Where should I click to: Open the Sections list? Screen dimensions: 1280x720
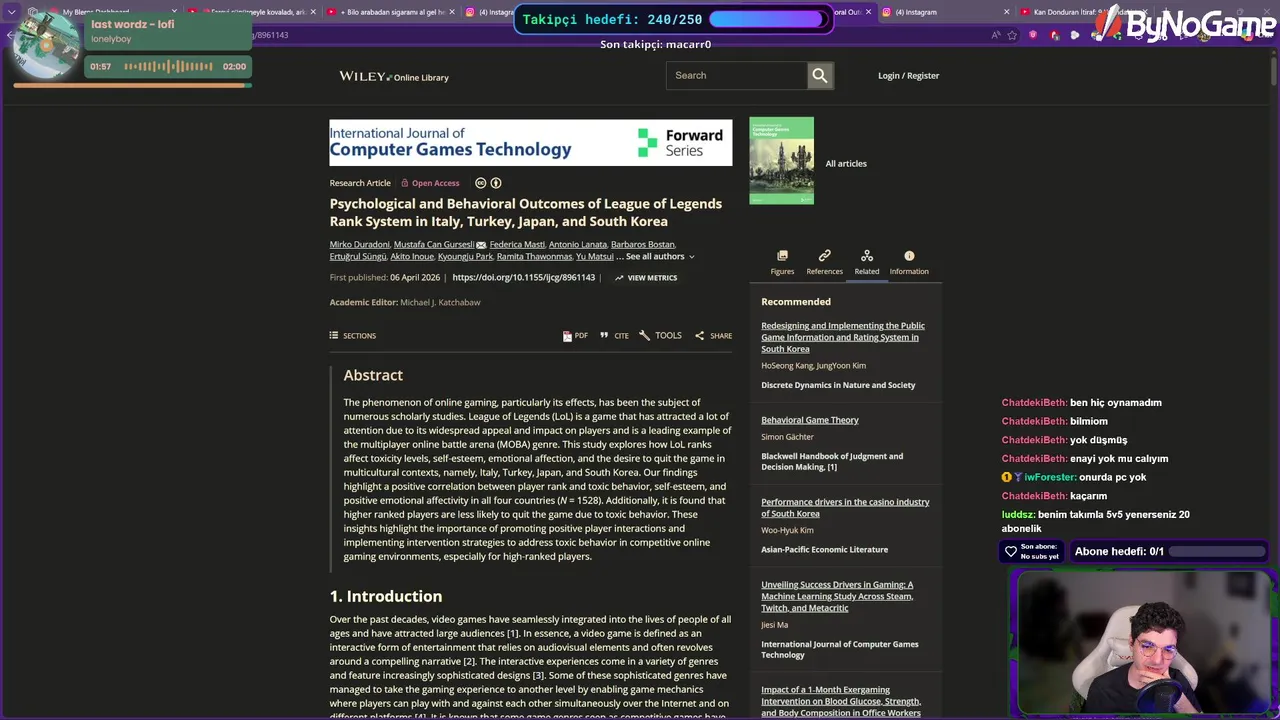point(353,336)
